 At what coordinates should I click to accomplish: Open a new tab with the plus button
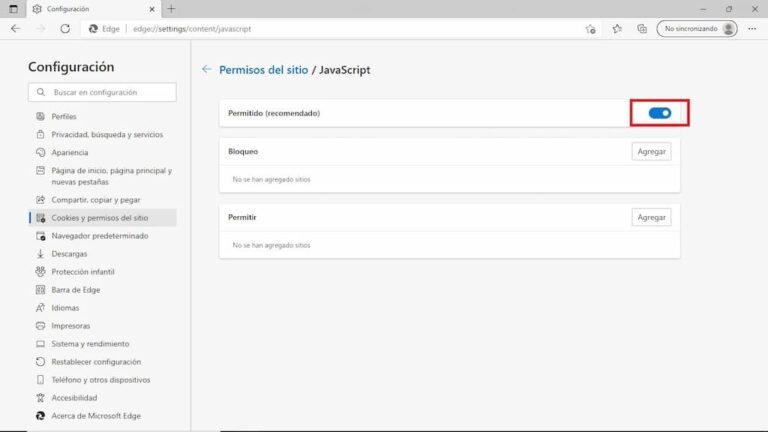click(x=171, y=9)
